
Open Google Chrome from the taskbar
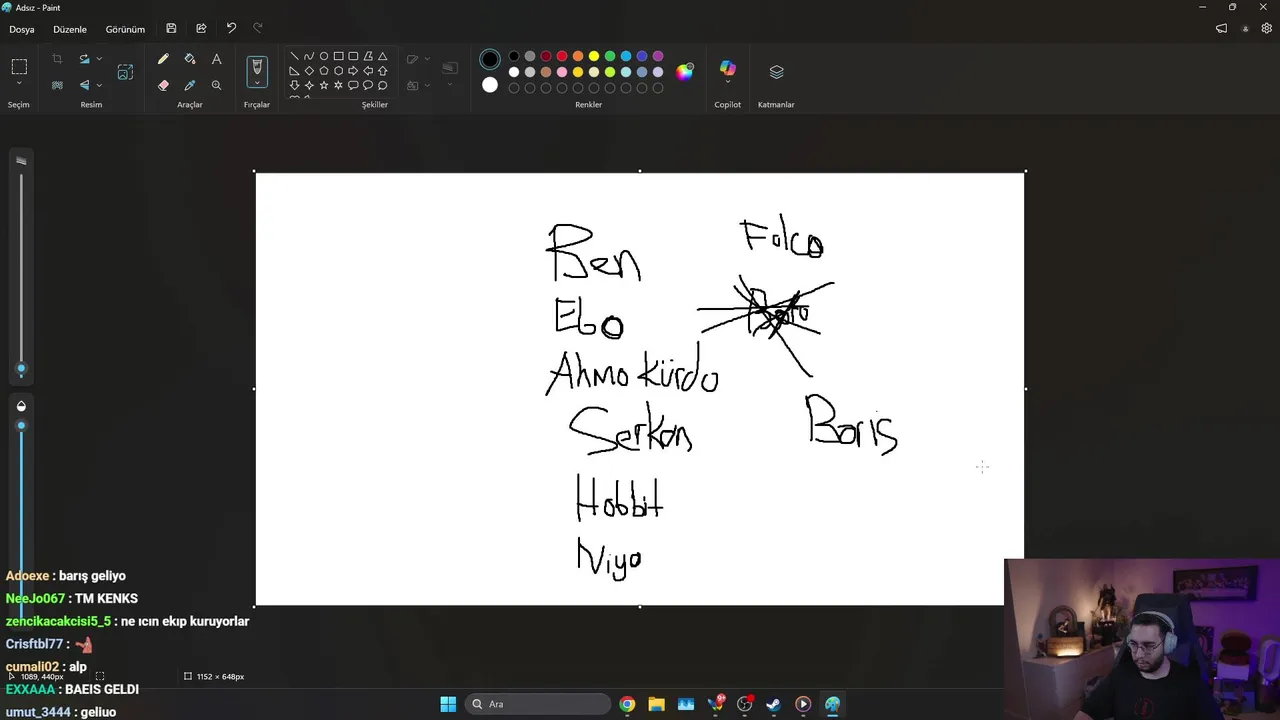coord(627,704)
